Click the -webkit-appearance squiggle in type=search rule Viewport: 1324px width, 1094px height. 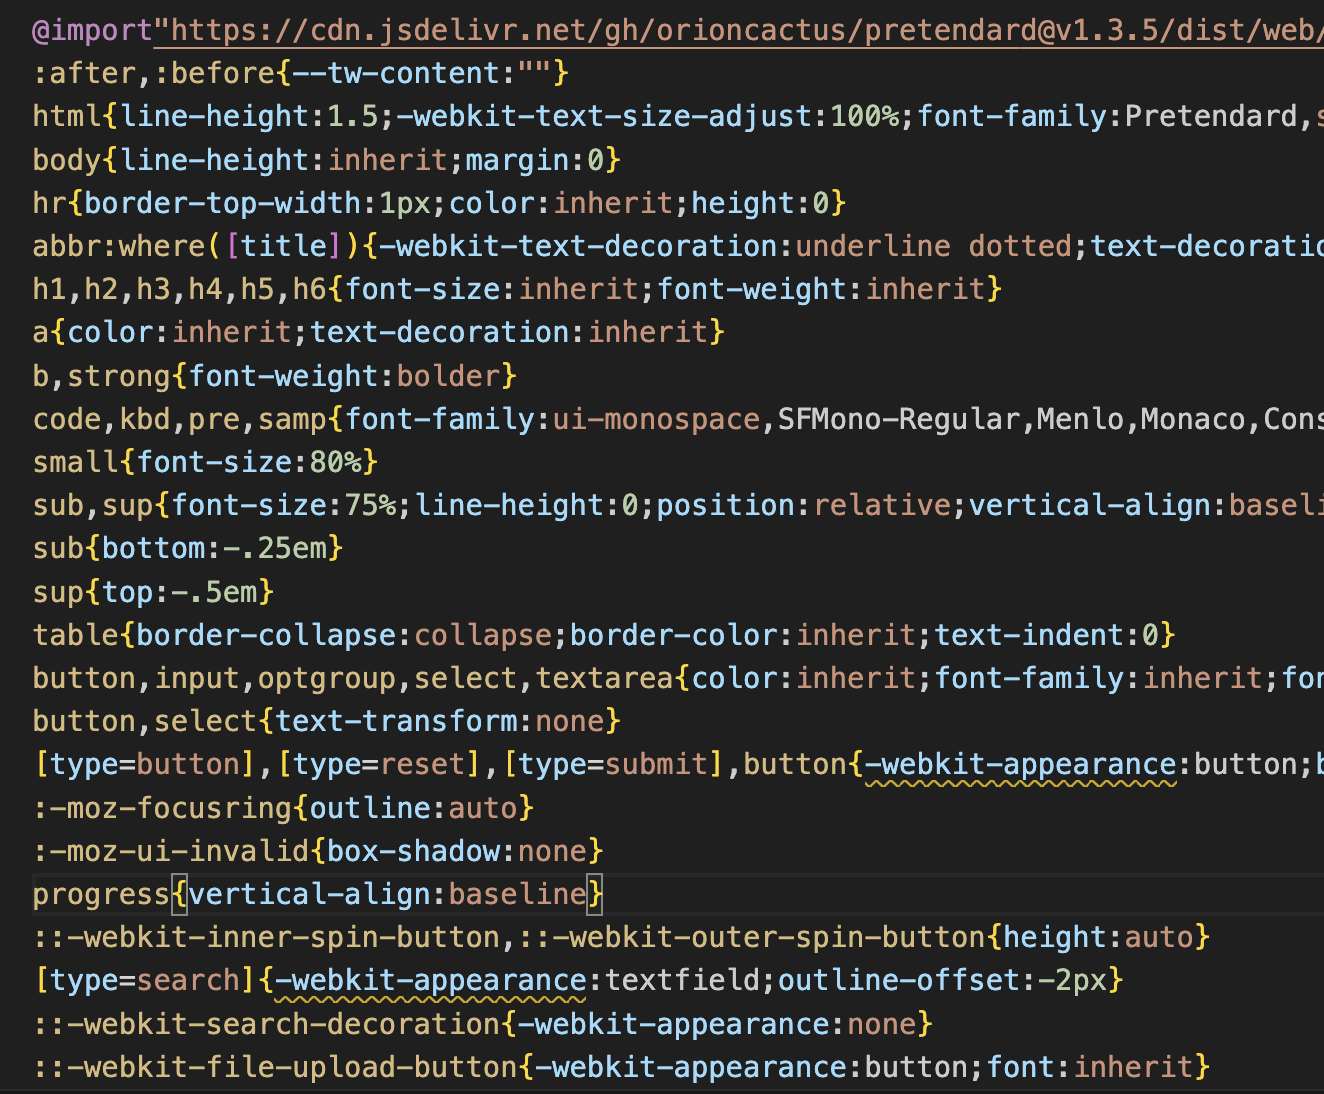pos(430,980)
